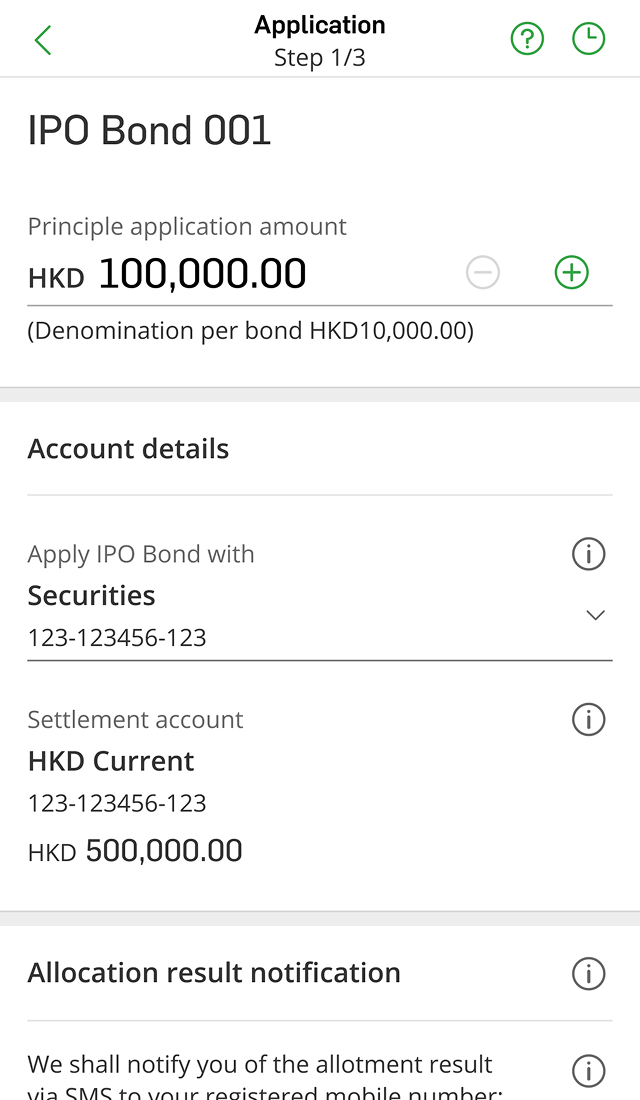
Task: Tap the Allocation result notification heading
Action: pos(214,973)
